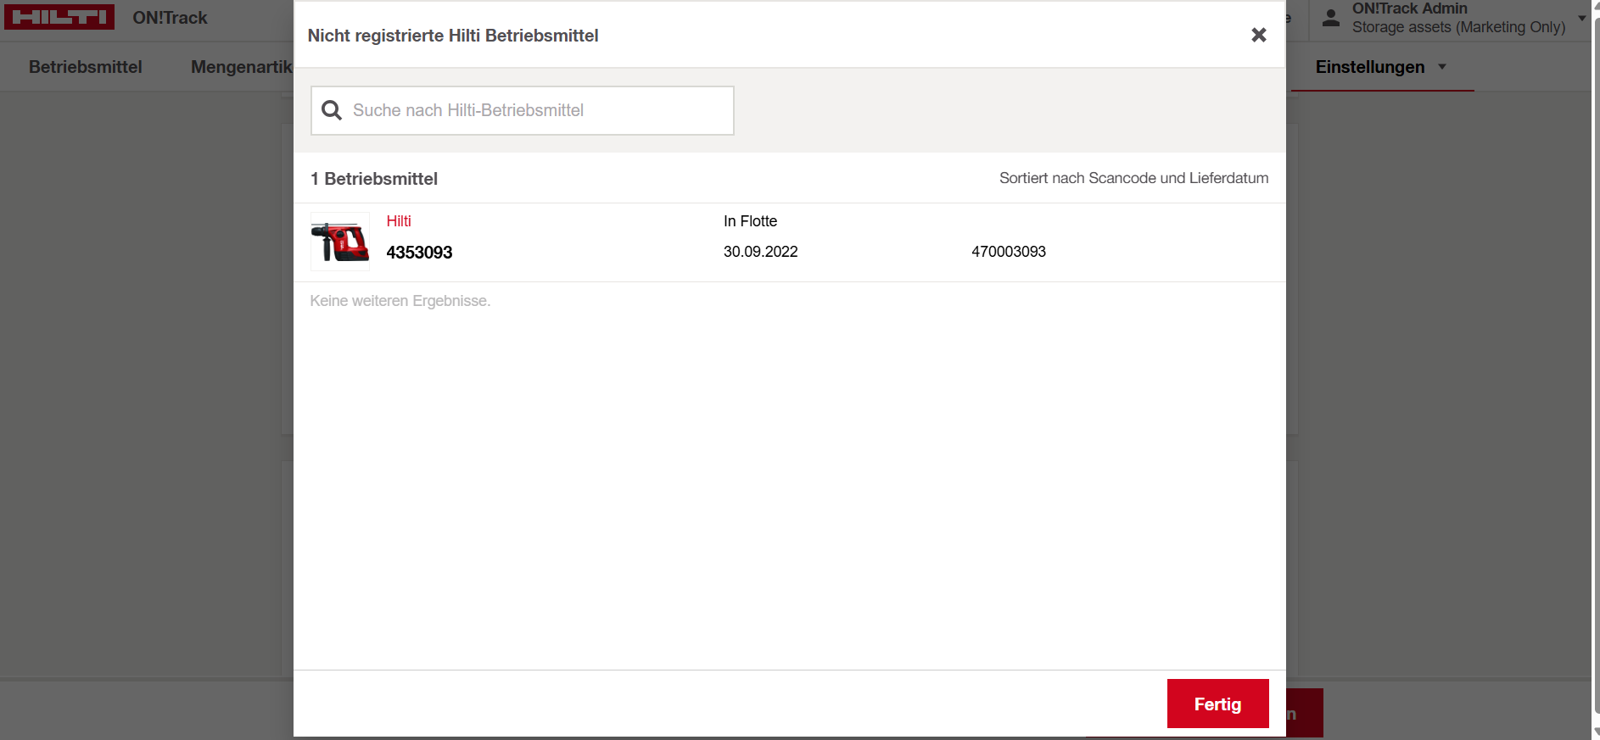This screenshot has height=740, width=1600.
Task: Click Sortiert nach Scancode und Lieferdatum
Action: click(x=1134, y=178)
